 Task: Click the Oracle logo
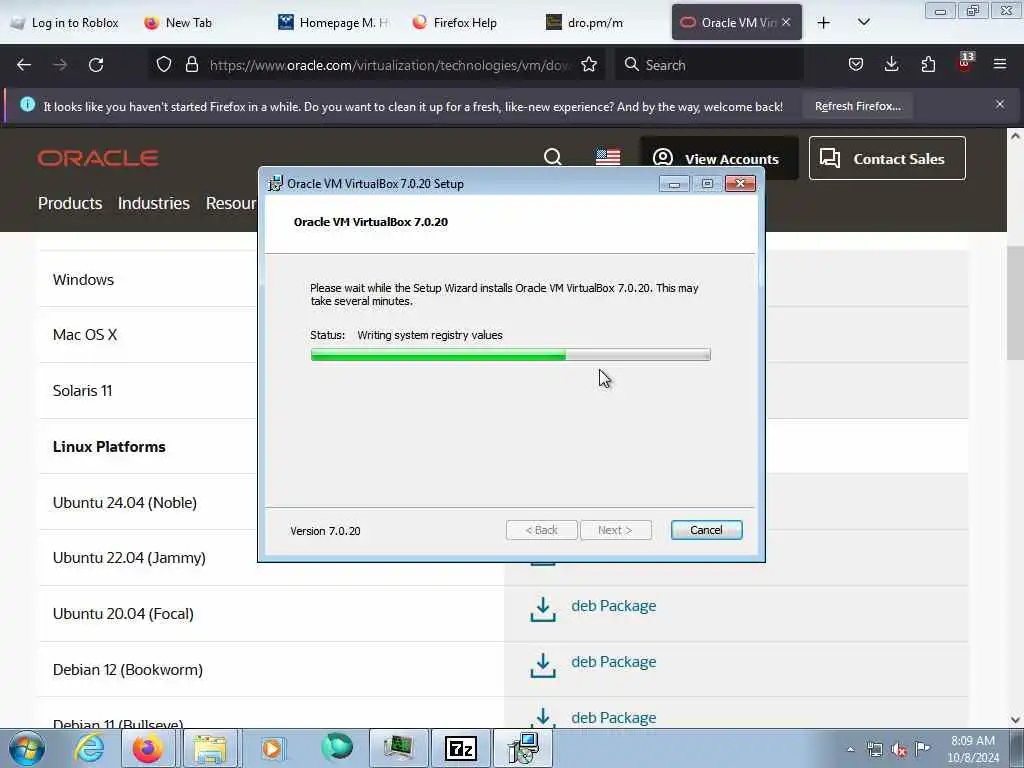click(x=98, y=158)
